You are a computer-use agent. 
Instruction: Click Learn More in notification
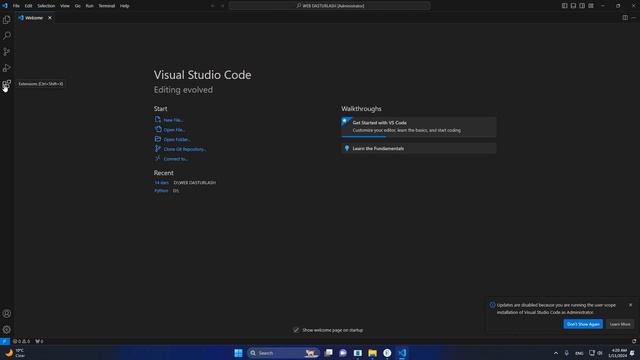620,324
